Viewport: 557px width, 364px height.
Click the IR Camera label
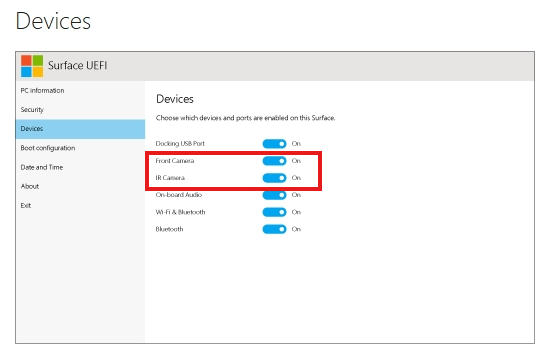[x=170, y=178]
